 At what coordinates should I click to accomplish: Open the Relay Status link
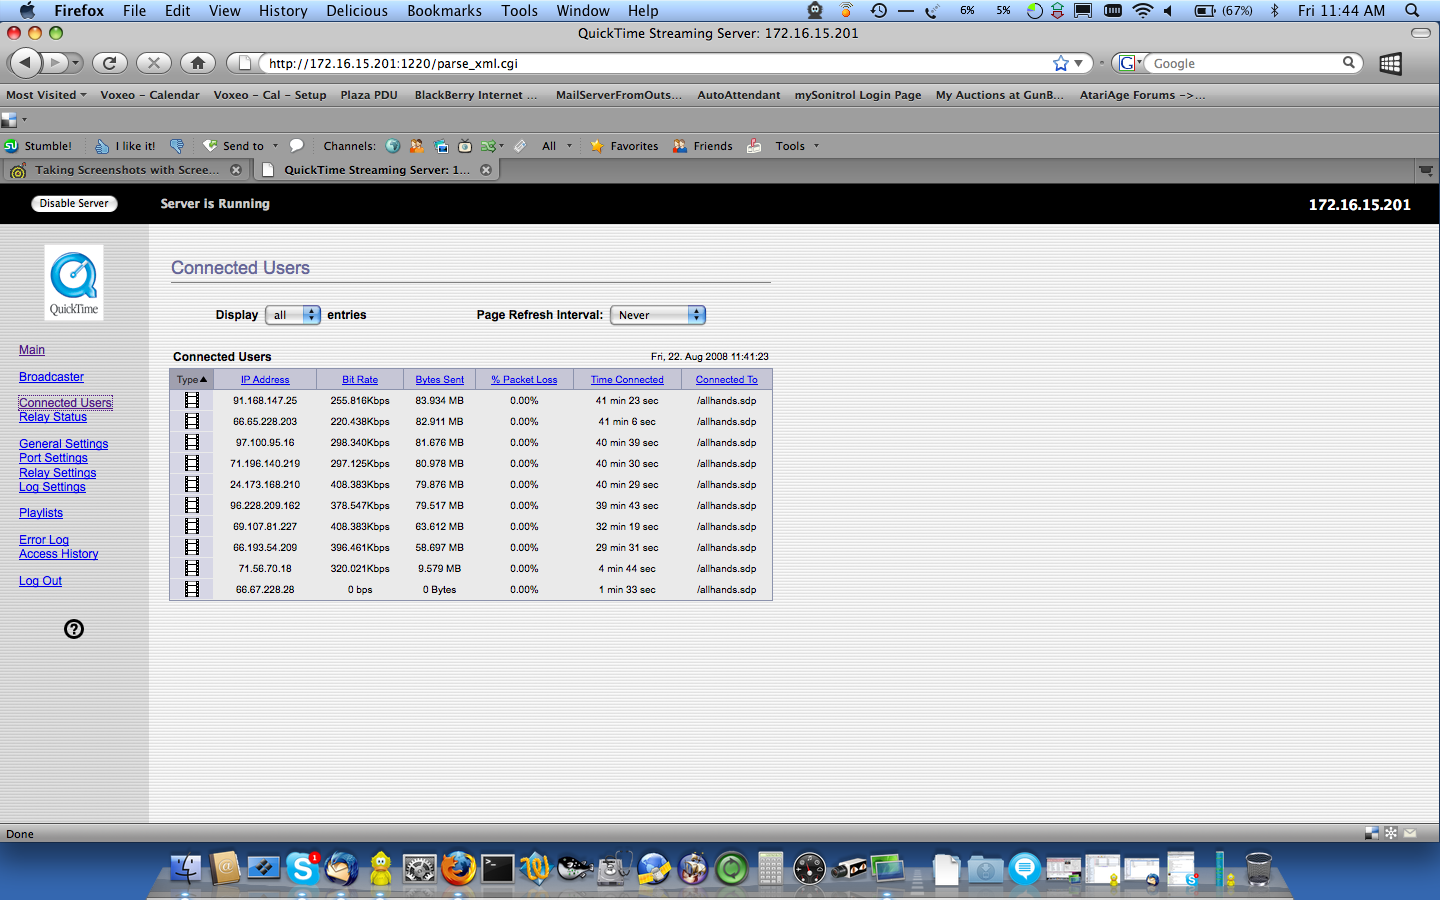53,417
